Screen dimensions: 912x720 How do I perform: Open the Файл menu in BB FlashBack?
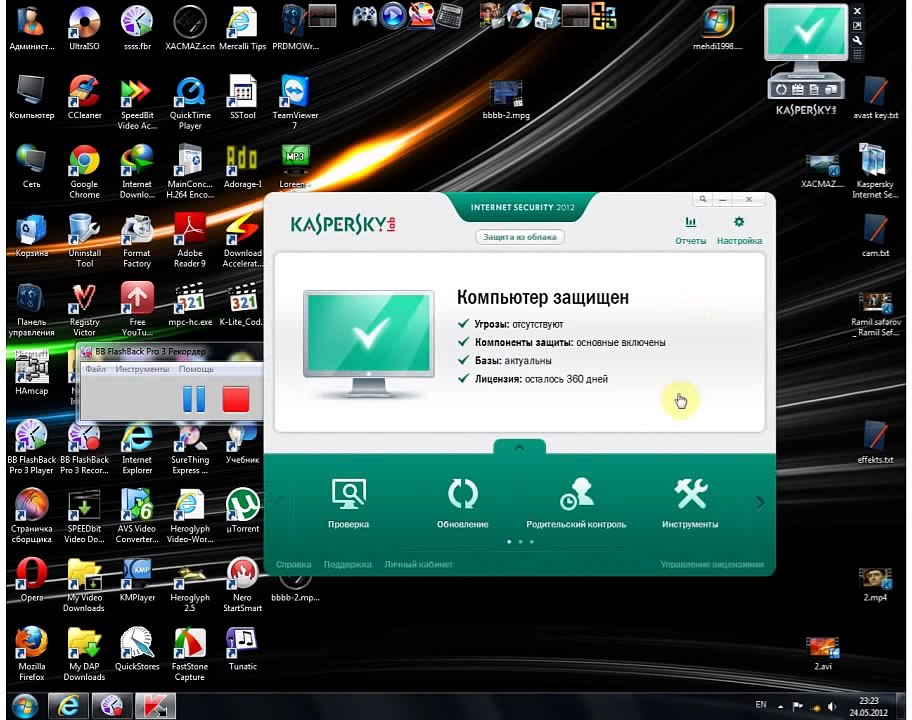click(95, 369)
